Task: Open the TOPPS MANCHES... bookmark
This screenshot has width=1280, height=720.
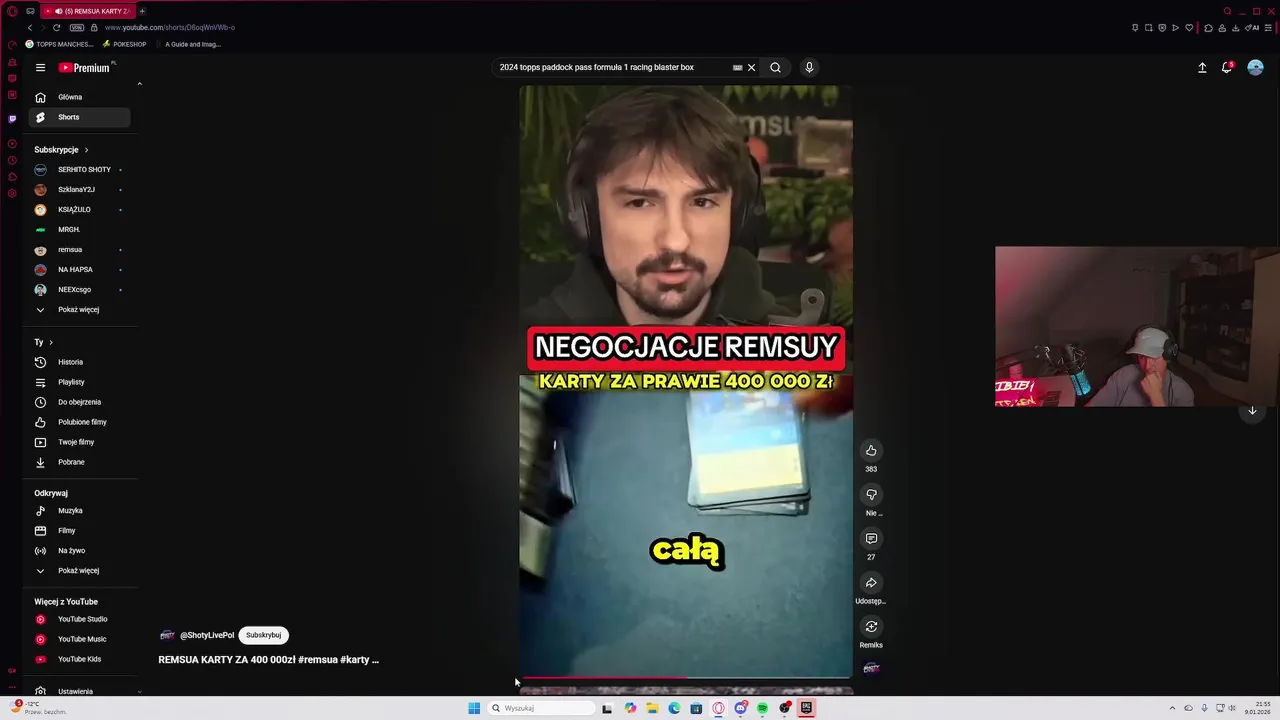Action: (x=58, y=44)
